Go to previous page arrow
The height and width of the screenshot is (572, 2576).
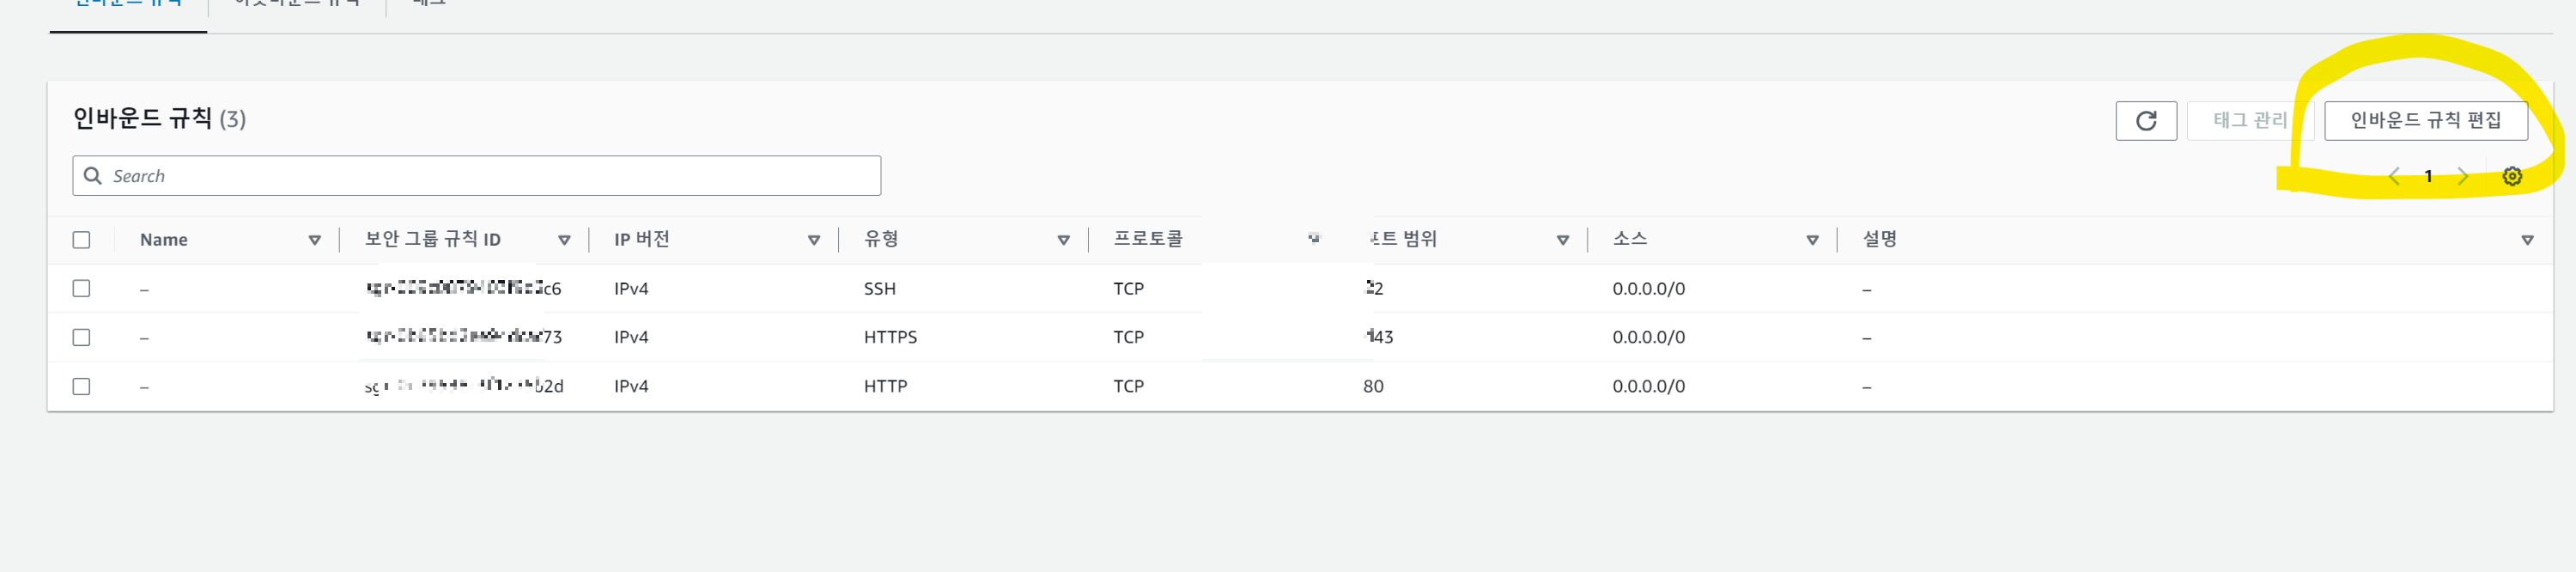[2394, 177]
